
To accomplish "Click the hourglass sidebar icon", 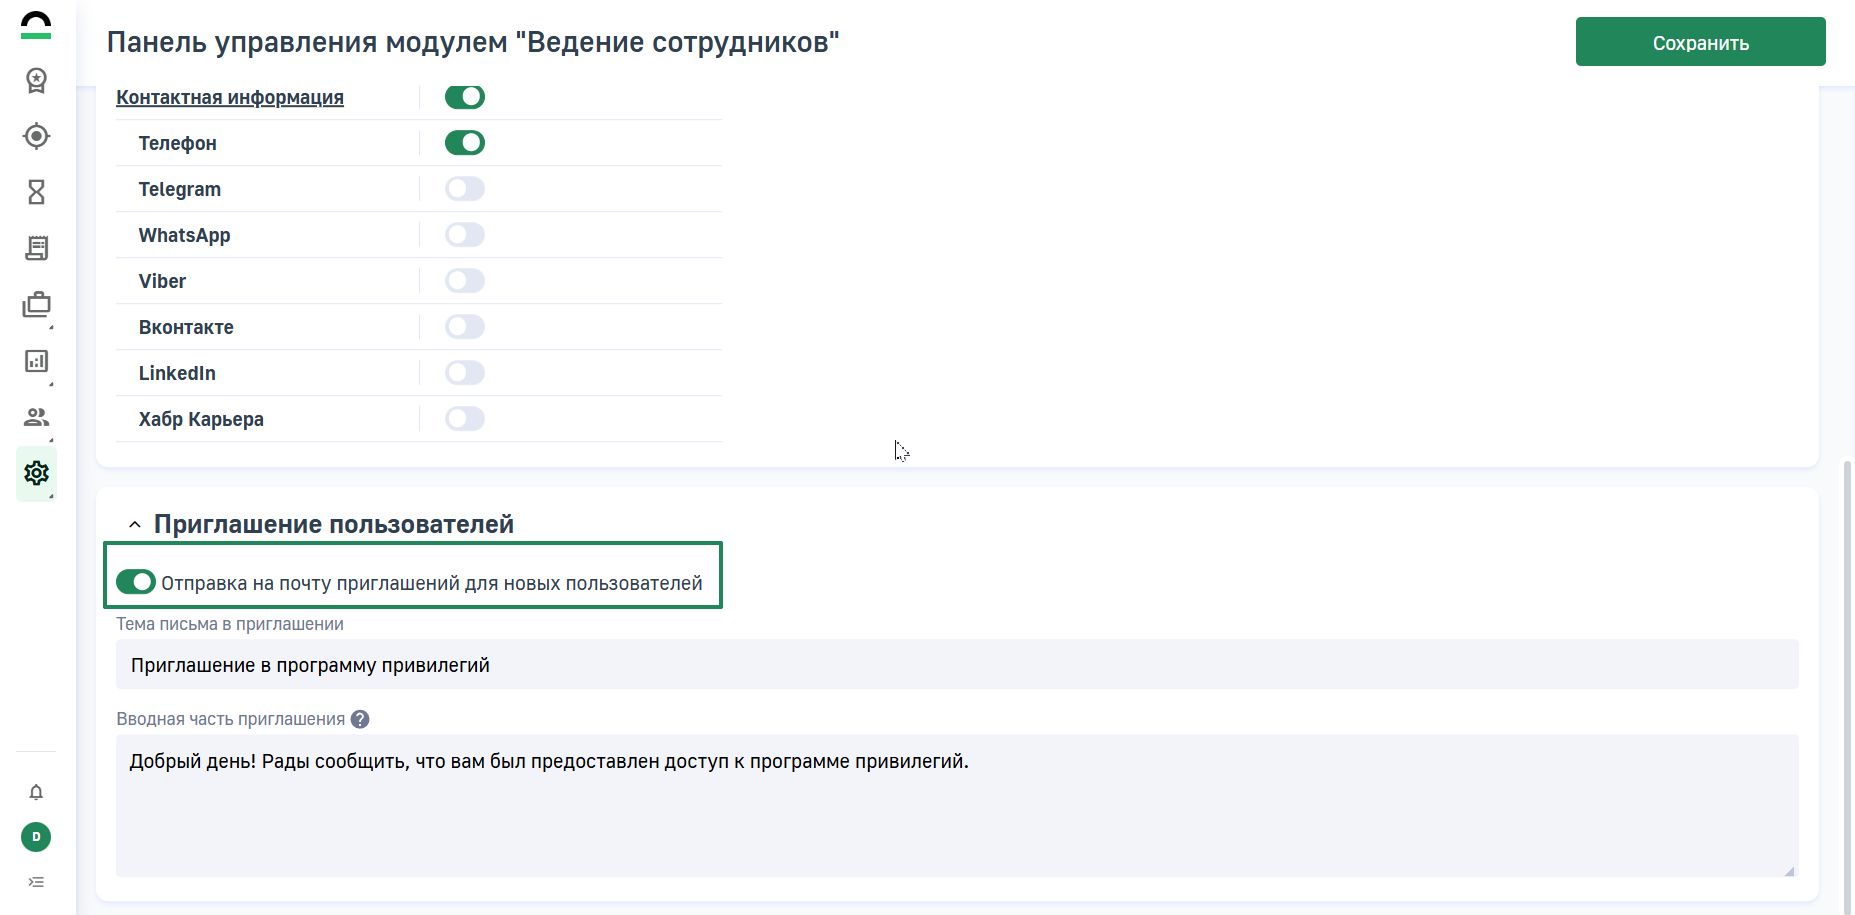I will [36, 192].
